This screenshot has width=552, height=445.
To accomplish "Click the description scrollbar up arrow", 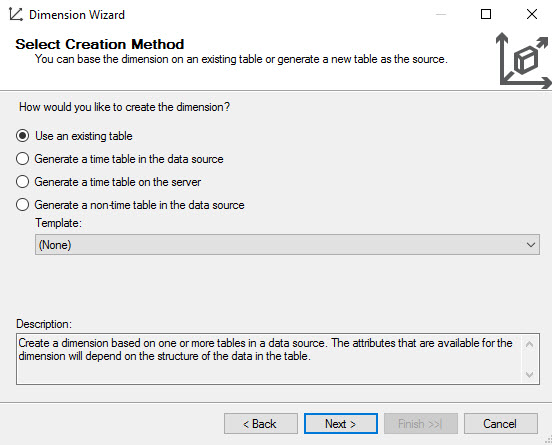I will click(529, 344).
